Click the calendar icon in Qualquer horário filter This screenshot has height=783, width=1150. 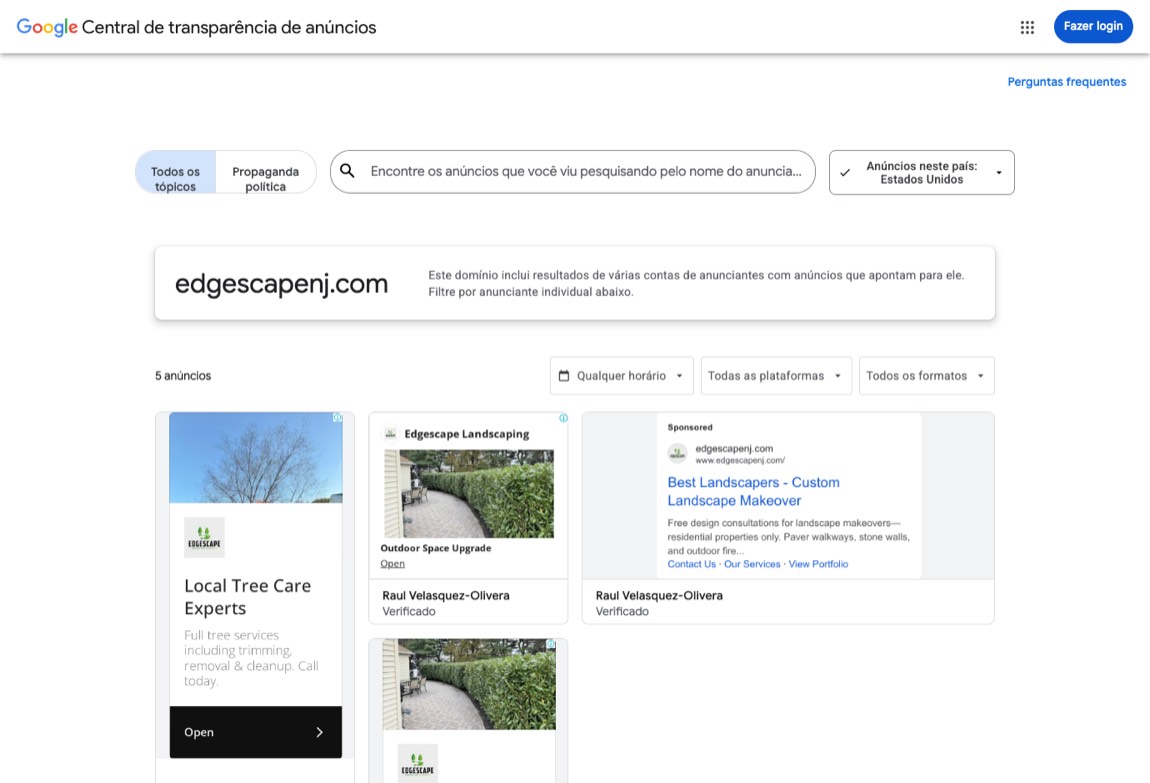click(x=564, y=375)
